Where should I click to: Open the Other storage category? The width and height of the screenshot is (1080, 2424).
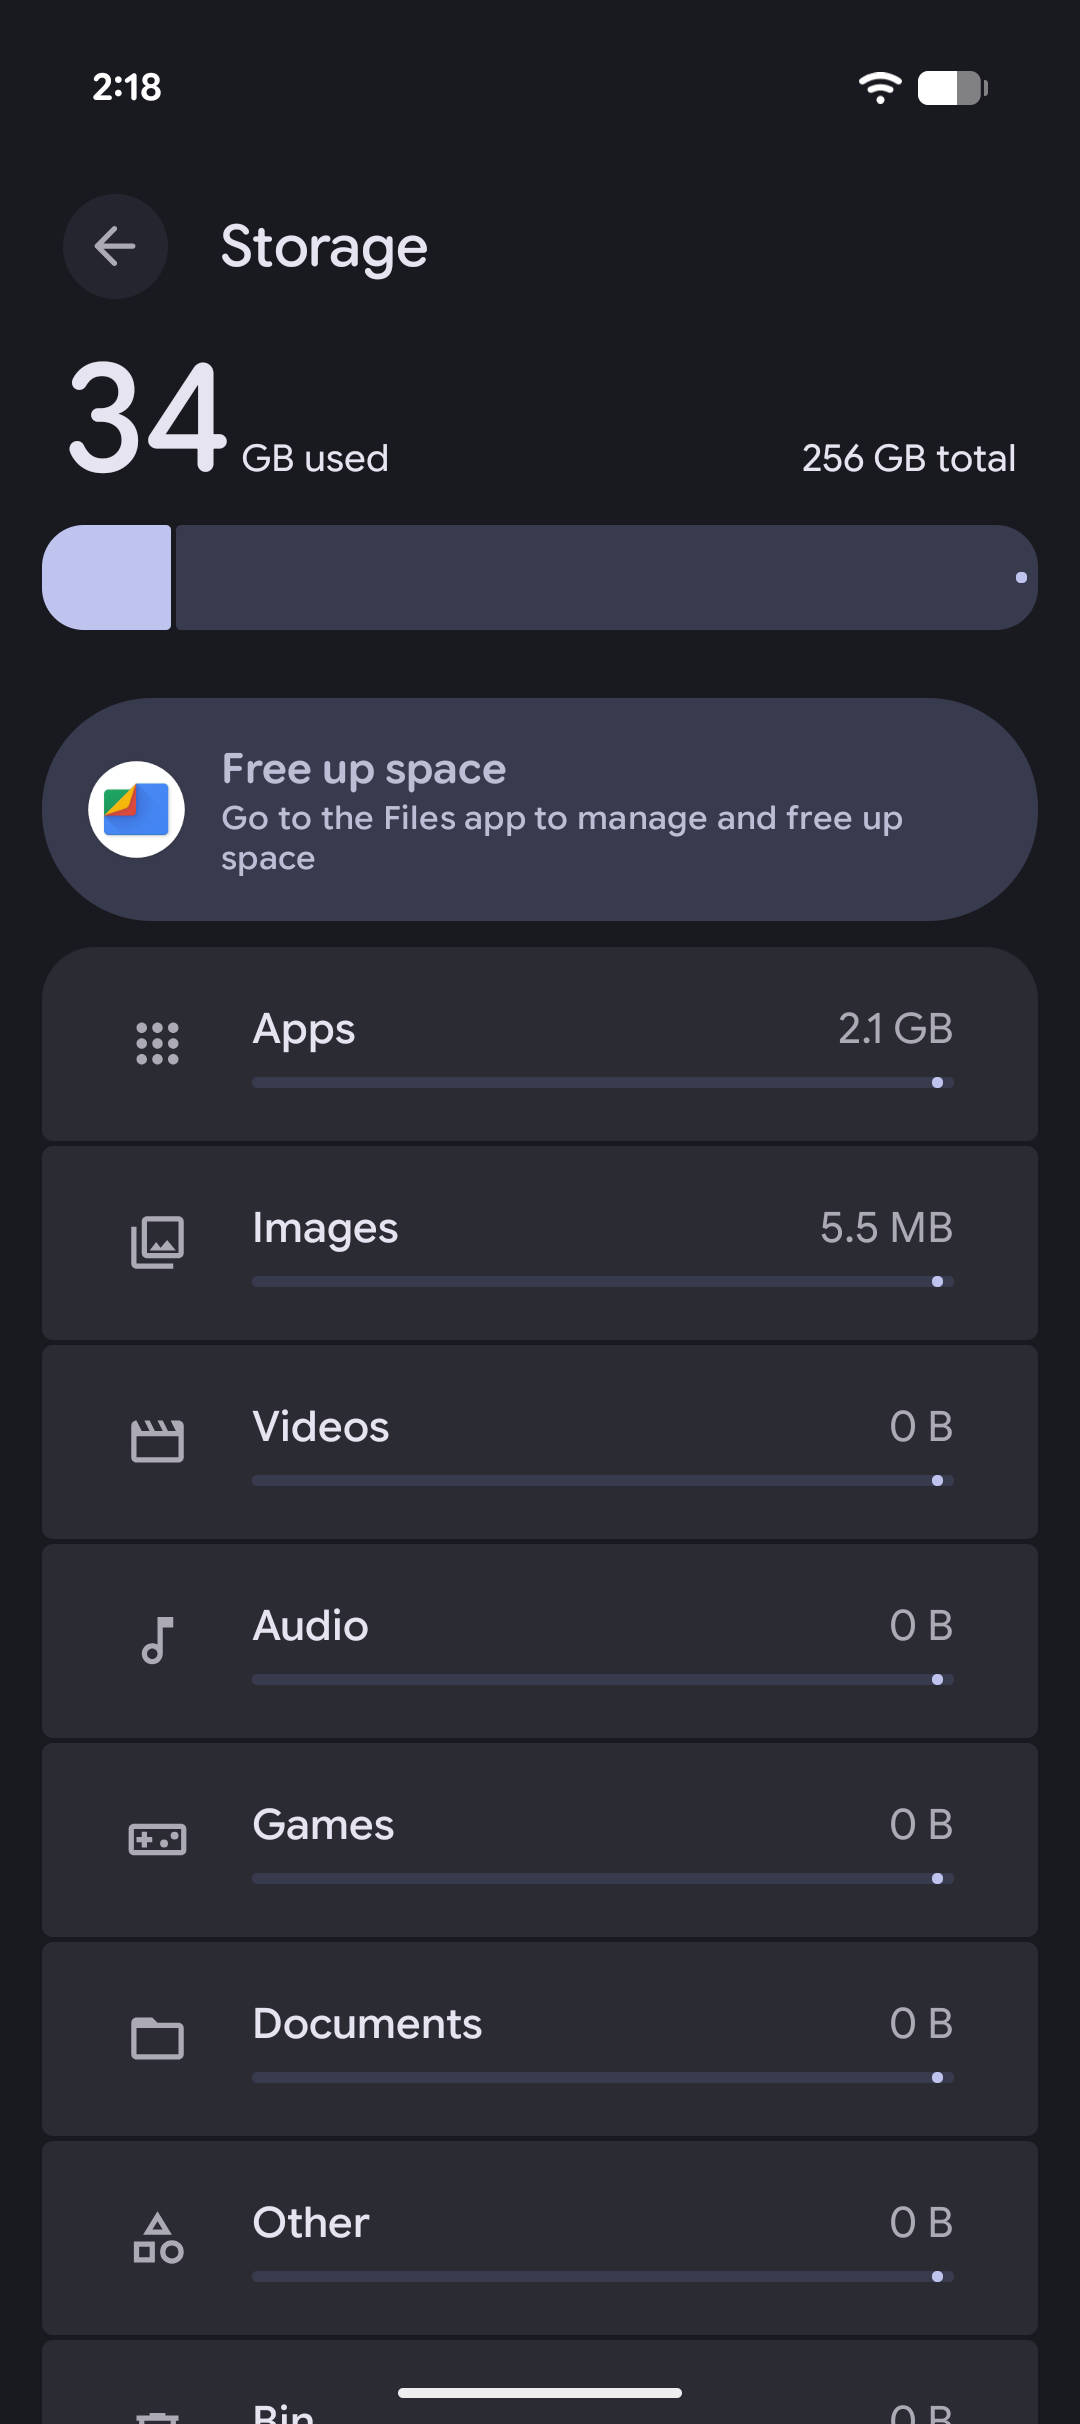point(540,2238)
